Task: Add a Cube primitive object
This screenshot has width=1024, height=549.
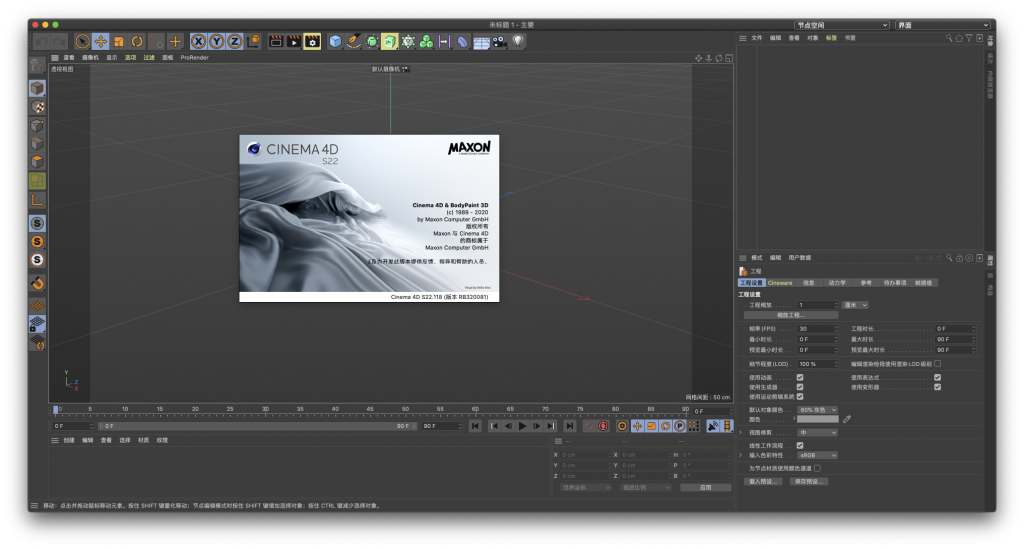Action: coord(335,42)
